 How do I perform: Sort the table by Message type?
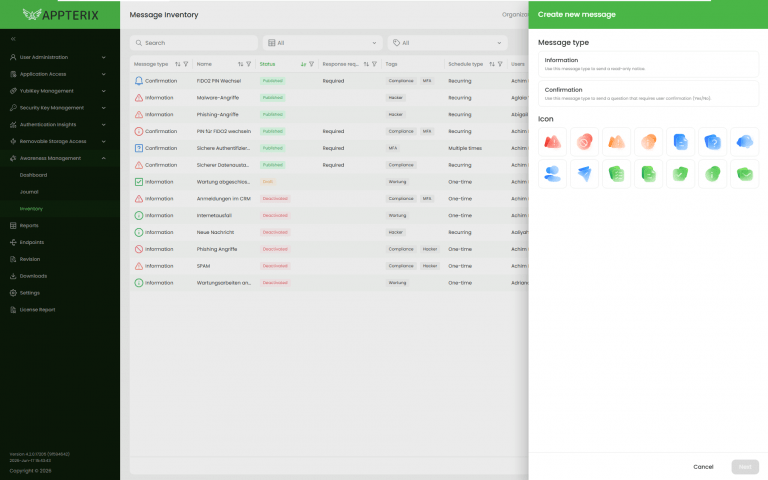pos(177,64)
